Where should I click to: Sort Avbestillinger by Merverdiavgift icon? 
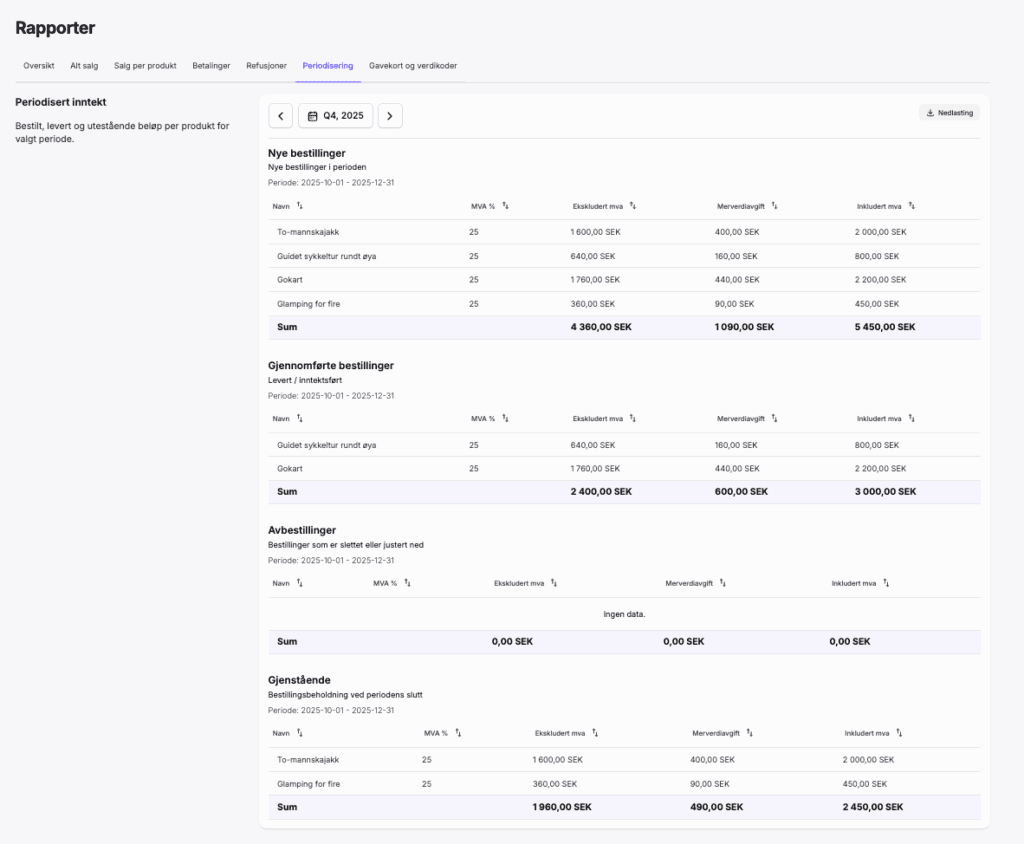(723, 583)
